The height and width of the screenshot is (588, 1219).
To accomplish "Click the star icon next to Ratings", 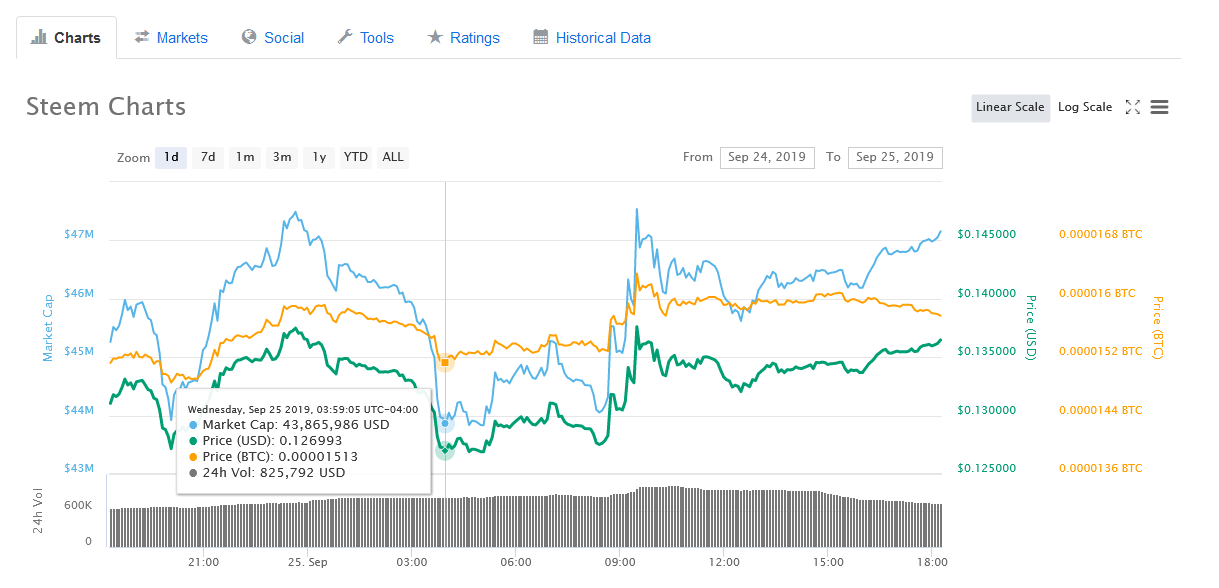I will (435, 37).
